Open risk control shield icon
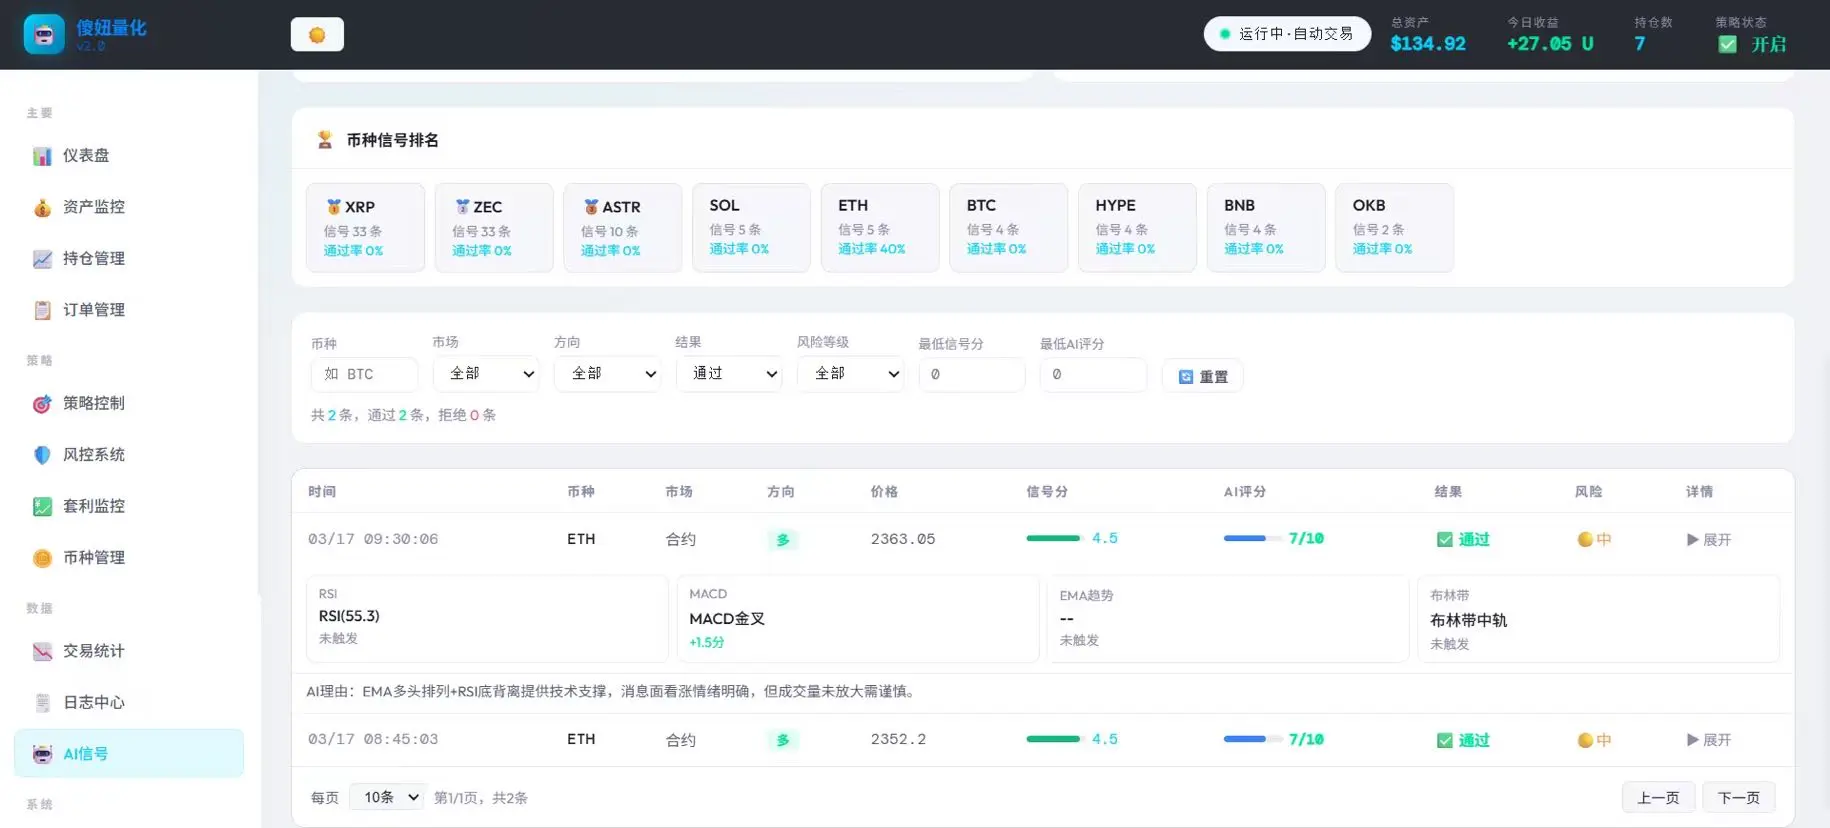The image size is (1830, 828). (42, 455)
